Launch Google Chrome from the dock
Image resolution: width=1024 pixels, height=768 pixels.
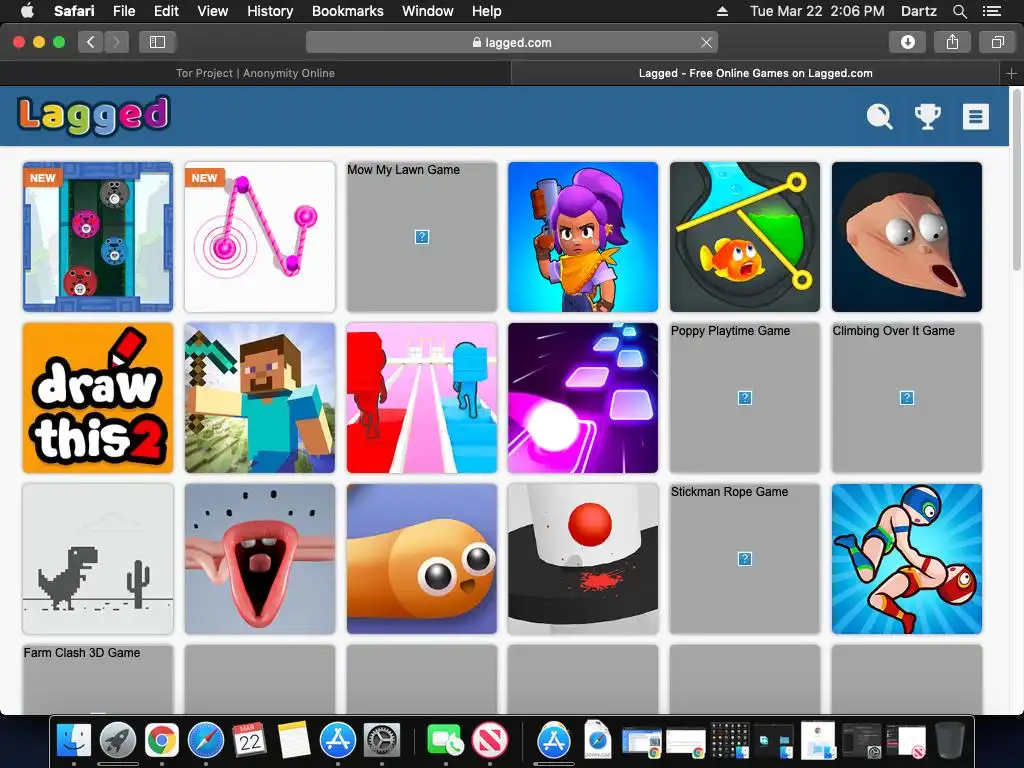[x=162, y=741]
